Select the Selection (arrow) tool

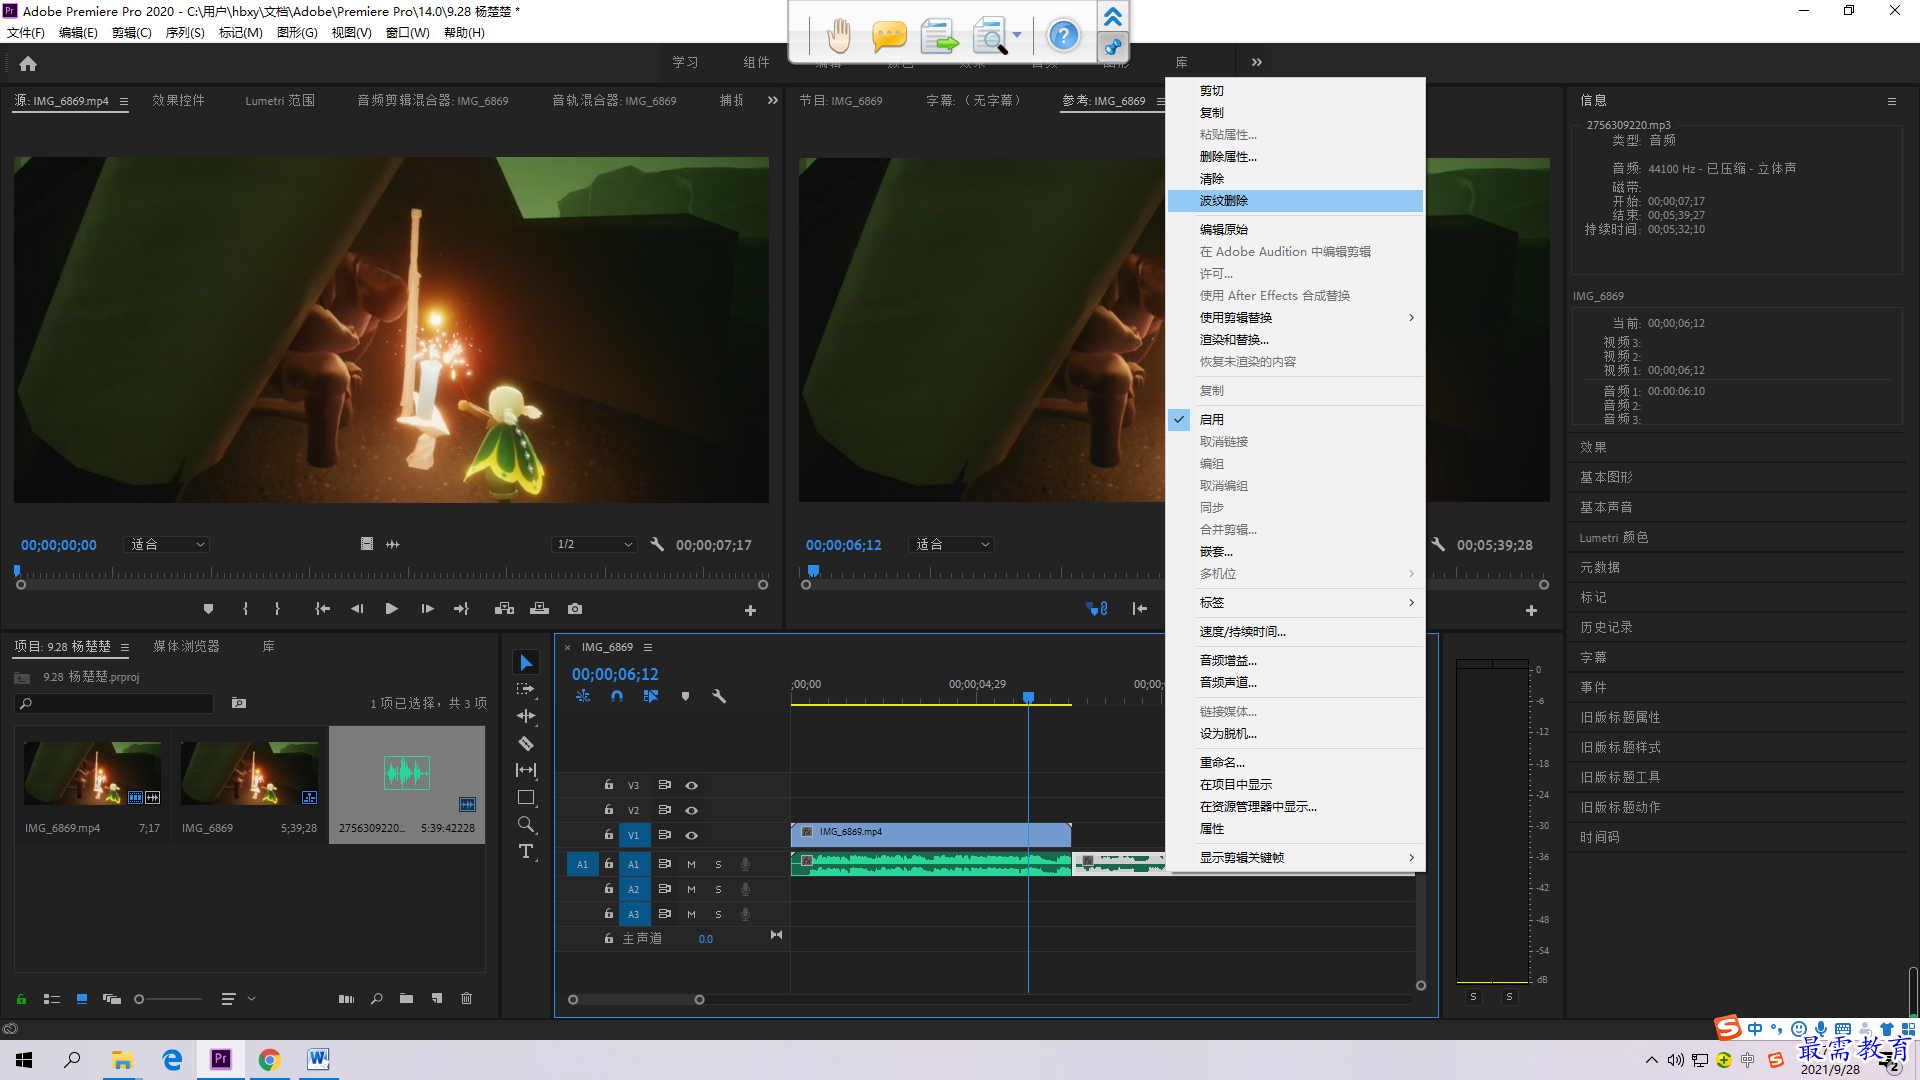pyautogui.click(x=526, y=662)
